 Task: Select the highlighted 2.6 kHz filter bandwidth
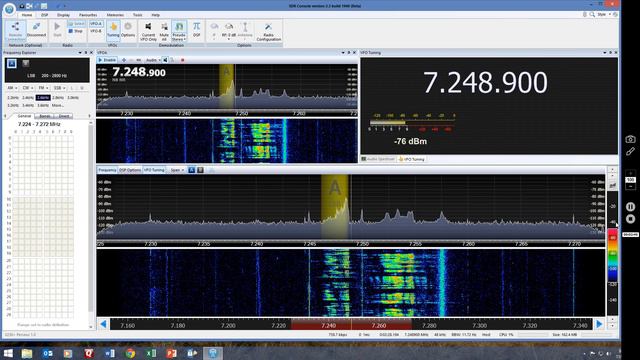(43, 98)
